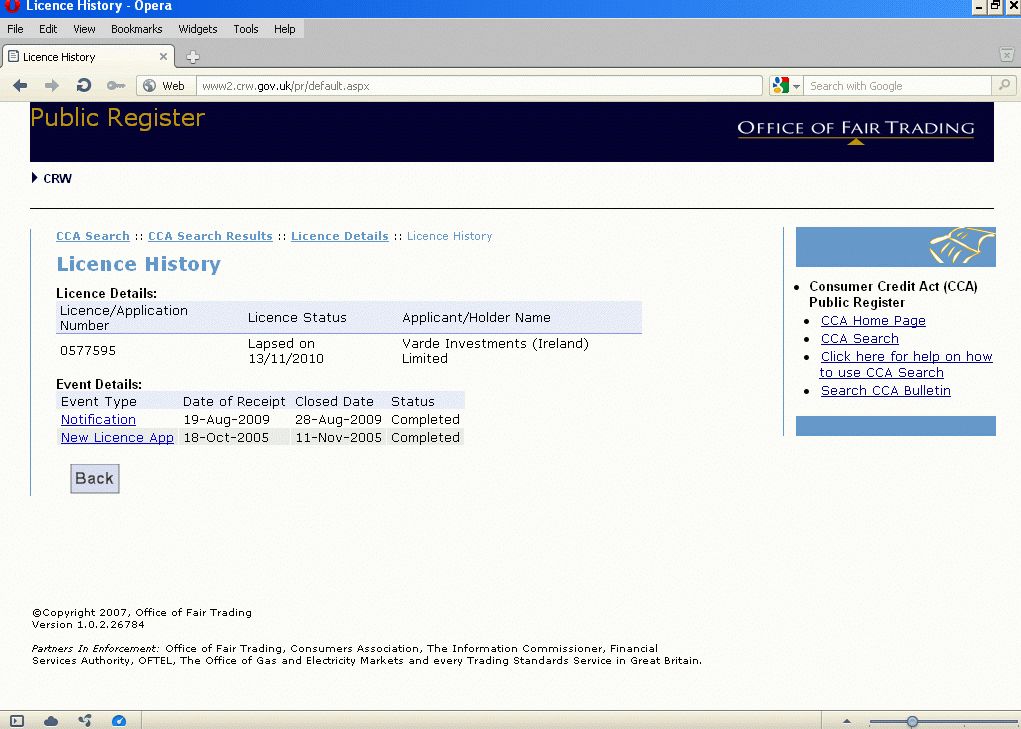This screenshot has height=729, width=1021.
Task: Open the Edit menu
Action: click(48, 29)
